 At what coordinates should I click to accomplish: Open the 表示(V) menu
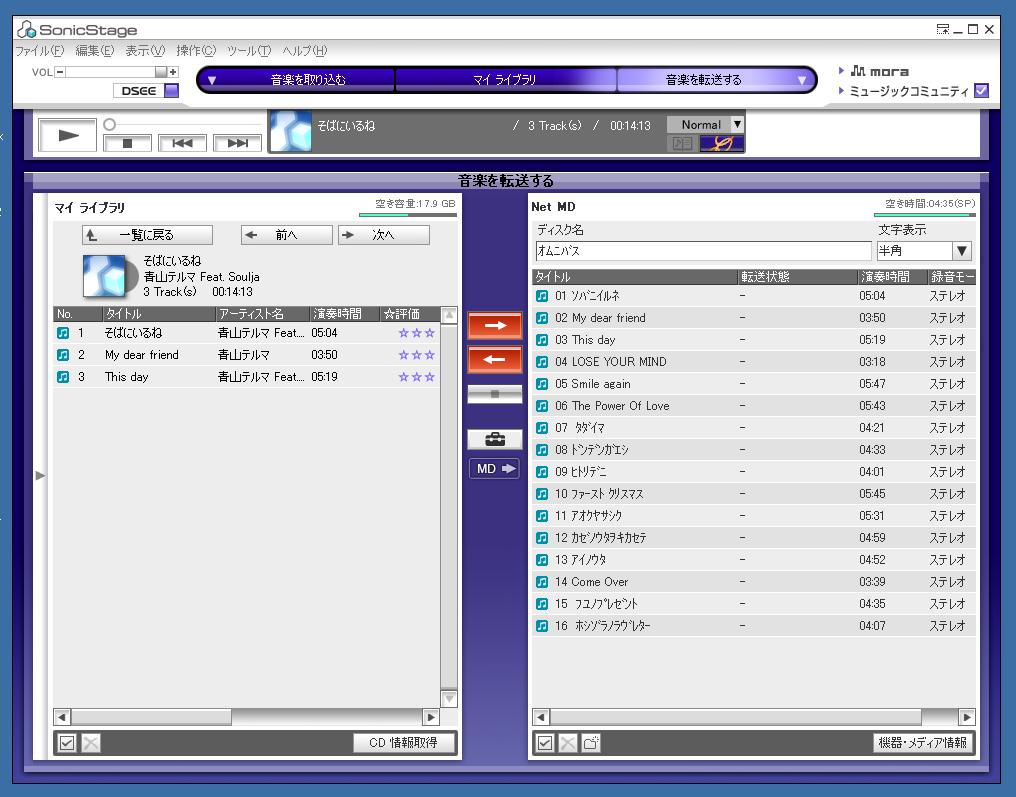(145, 51)
